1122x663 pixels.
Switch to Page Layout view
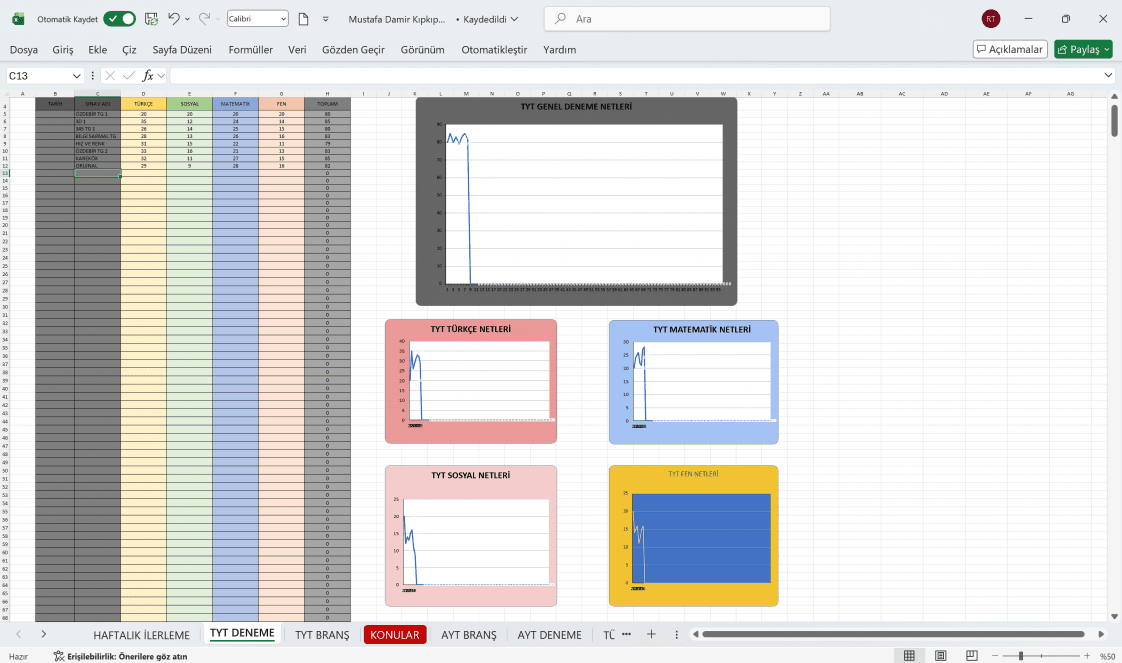(940, 656)
